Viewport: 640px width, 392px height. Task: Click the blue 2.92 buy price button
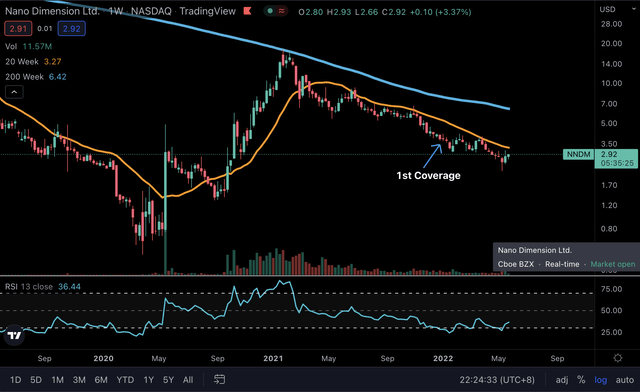coord(71,29)
